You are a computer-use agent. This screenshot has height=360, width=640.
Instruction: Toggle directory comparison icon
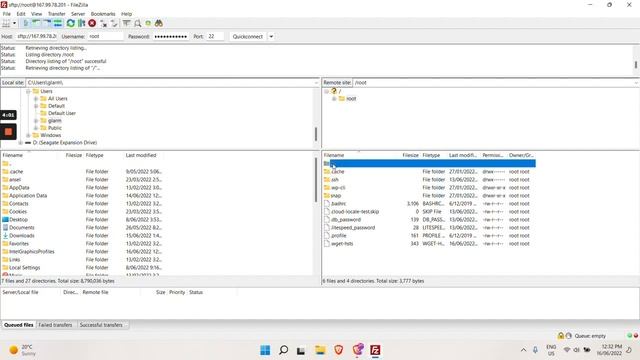[138, 23]
